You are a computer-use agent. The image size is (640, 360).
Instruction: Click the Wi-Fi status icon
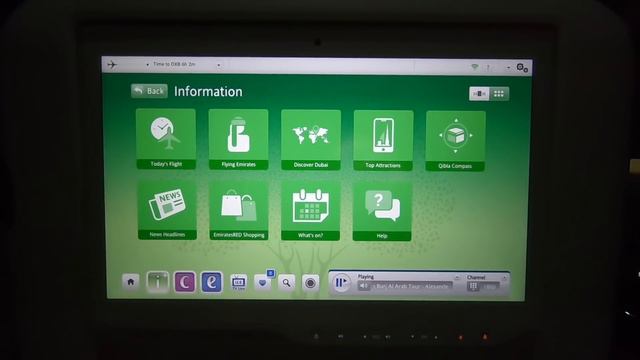pyautogui.click(x=474, y=67)
